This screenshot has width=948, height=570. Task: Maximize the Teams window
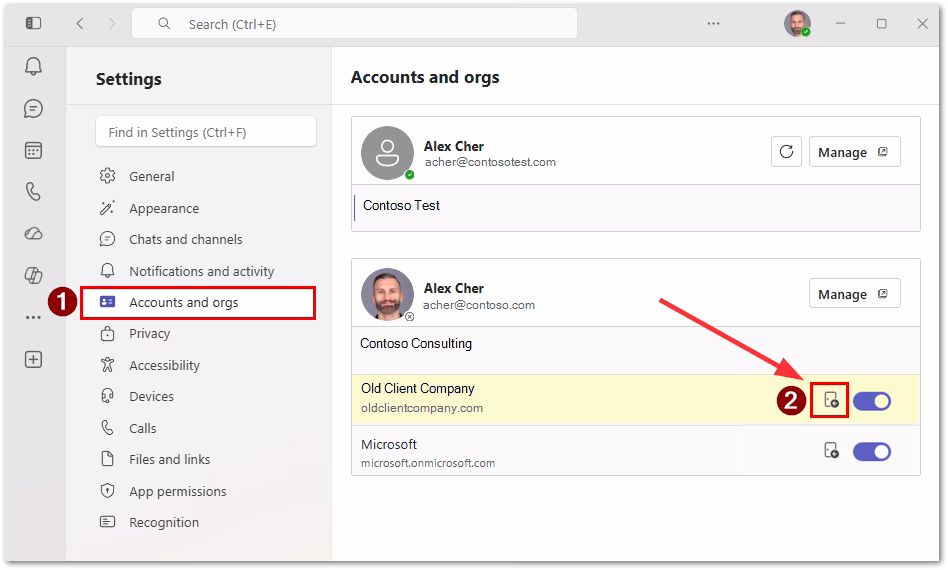(881, 24)
